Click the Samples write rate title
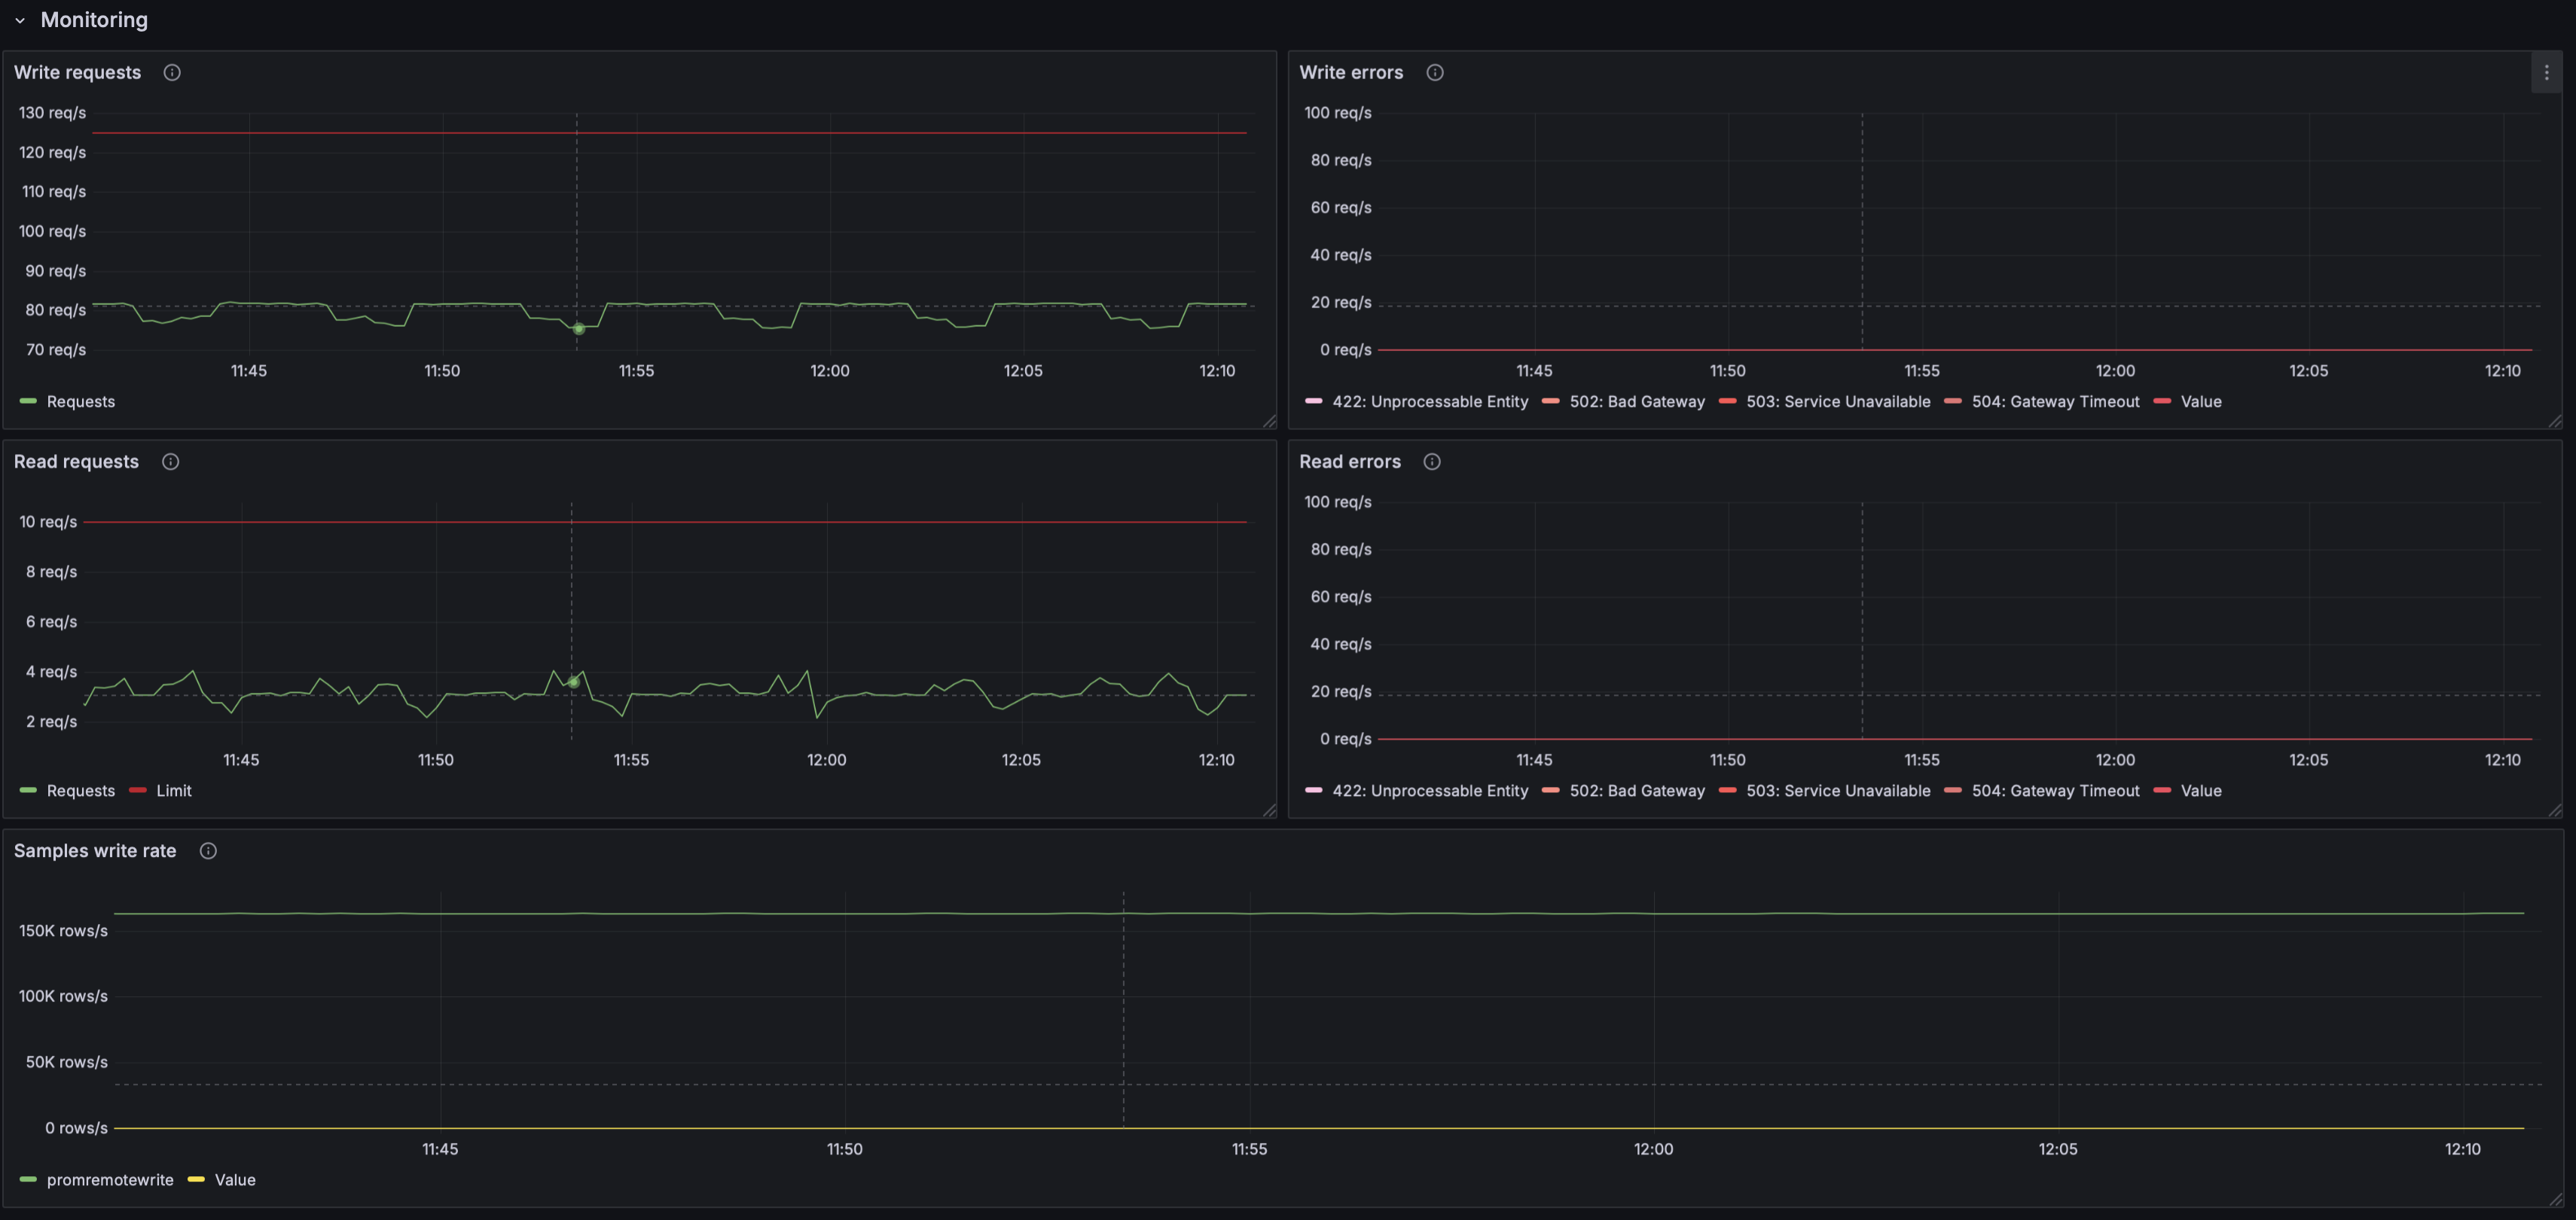Viewport: 2576px width, 1220px height. tap(95, 850)
